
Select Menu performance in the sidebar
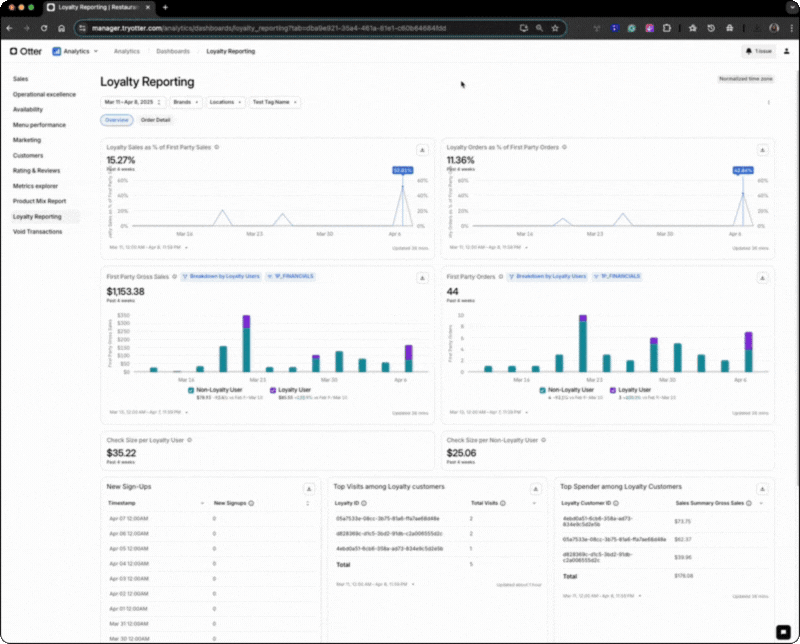click(x=39, y=125)
